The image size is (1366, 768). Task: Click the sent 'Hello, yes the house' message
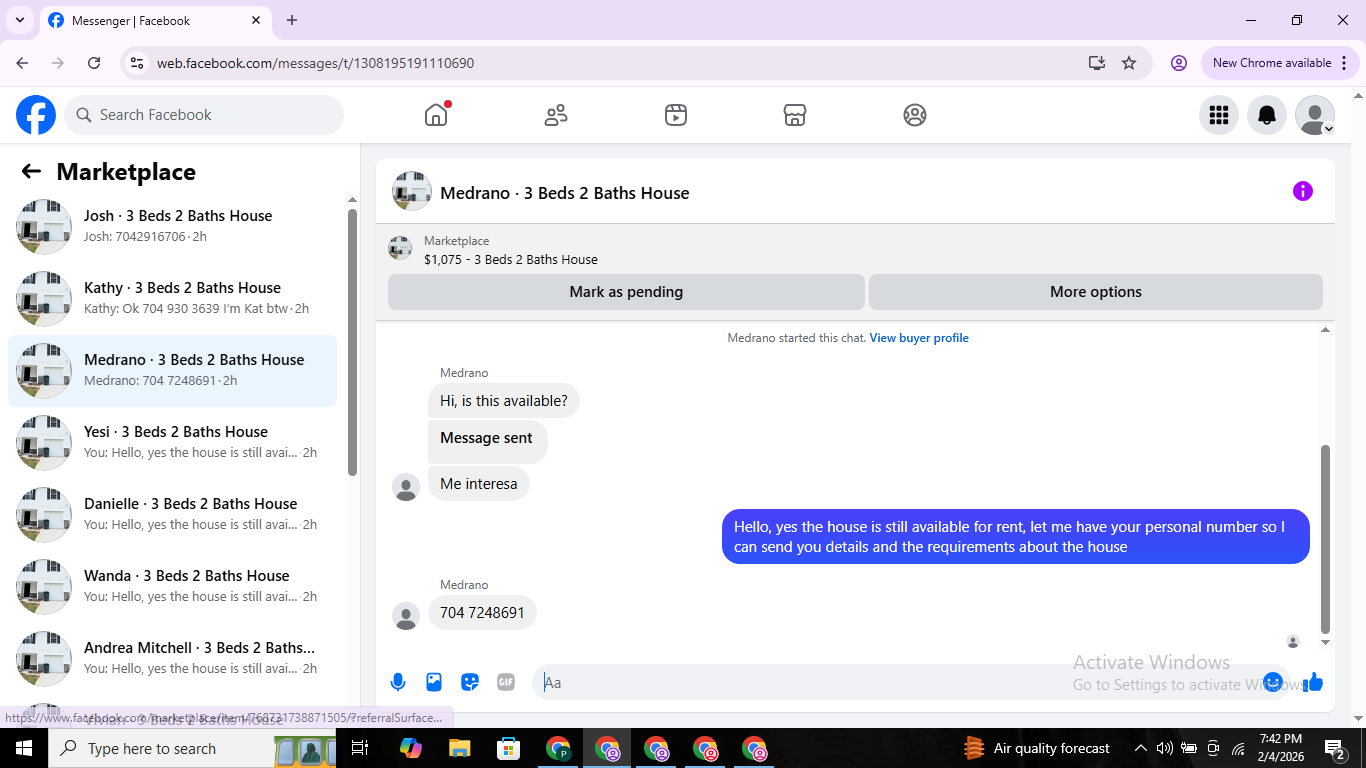[1016, 537]
